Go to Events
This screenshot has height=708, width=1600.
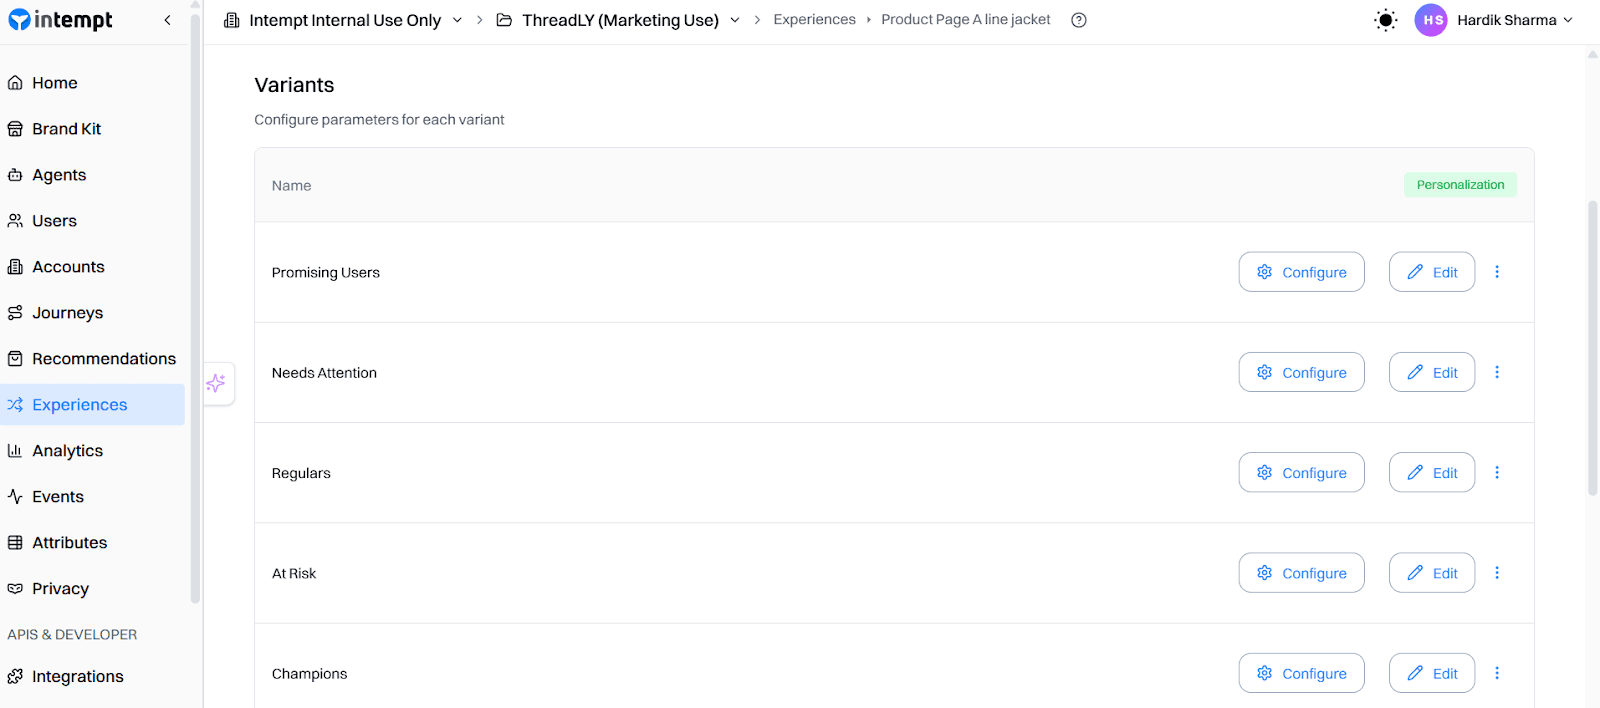point(92,497)
